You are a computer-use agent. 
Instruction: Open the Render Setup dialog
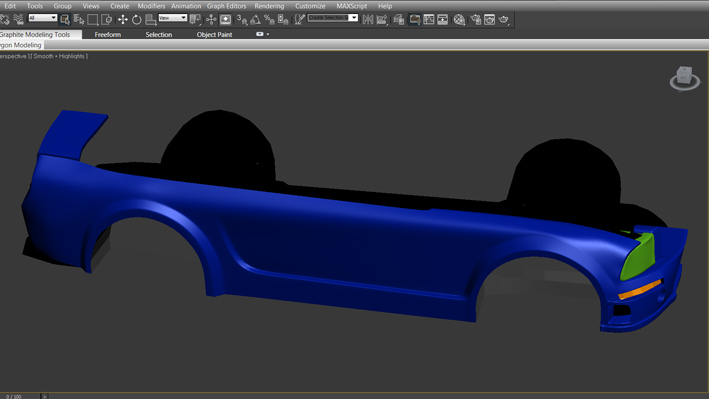[x=475, y=19]
